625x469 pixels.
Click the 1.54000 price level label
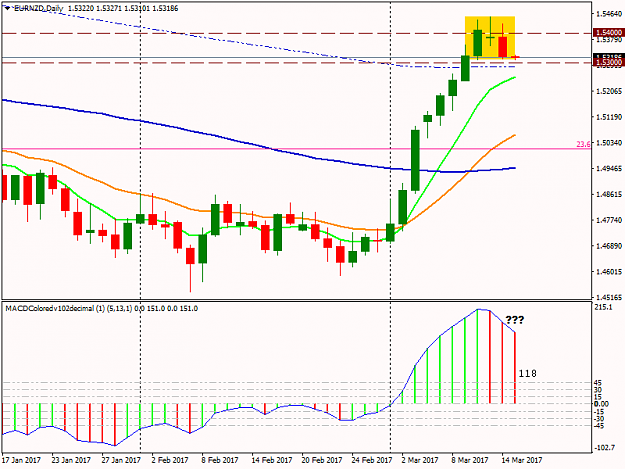[609, 32]
